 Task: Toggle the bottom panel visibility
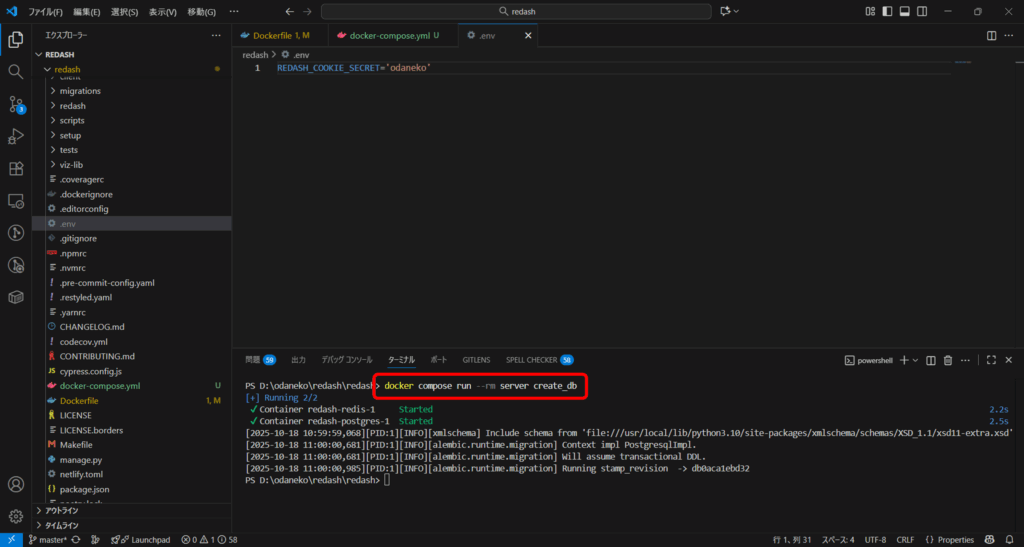click(x=904, y=11)
